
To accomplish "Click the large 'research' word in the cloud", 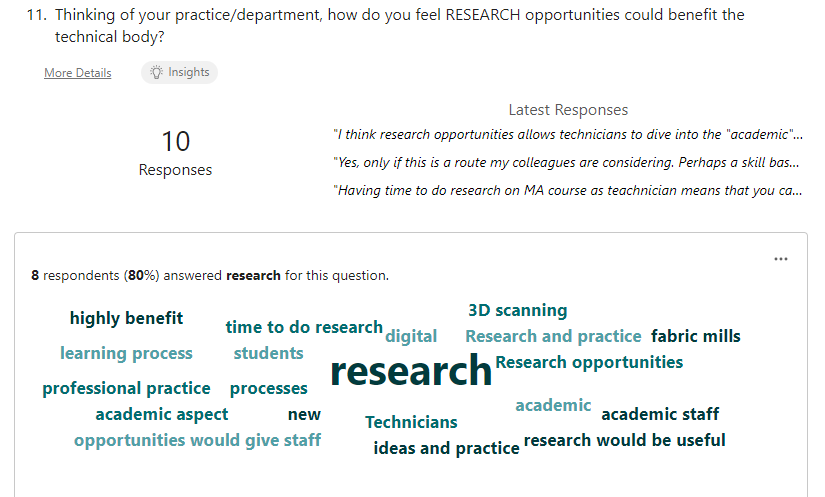I will 411,371.
